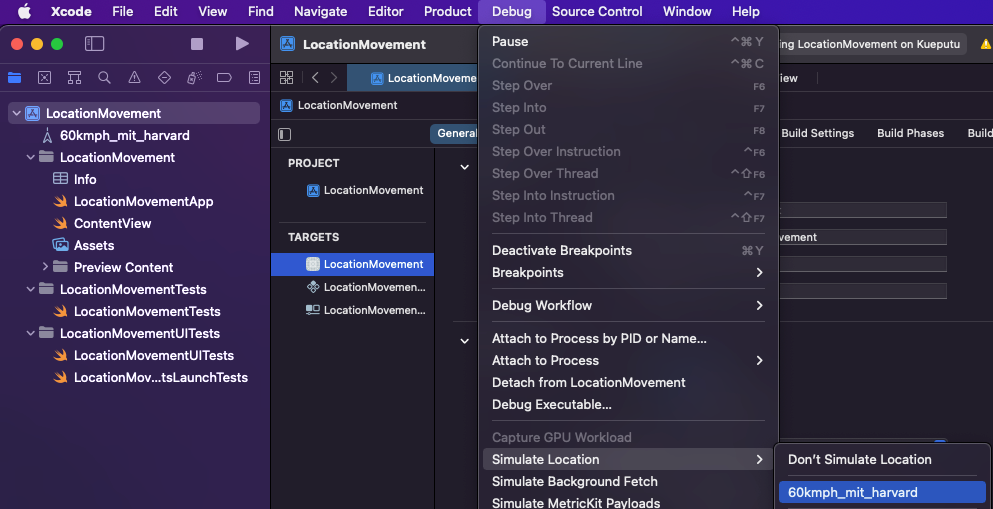The height and width of the screenshot is (509, 993).
Task: Open the LocationMov...tsLaunchTests swift file
Action: coord(160,377)
